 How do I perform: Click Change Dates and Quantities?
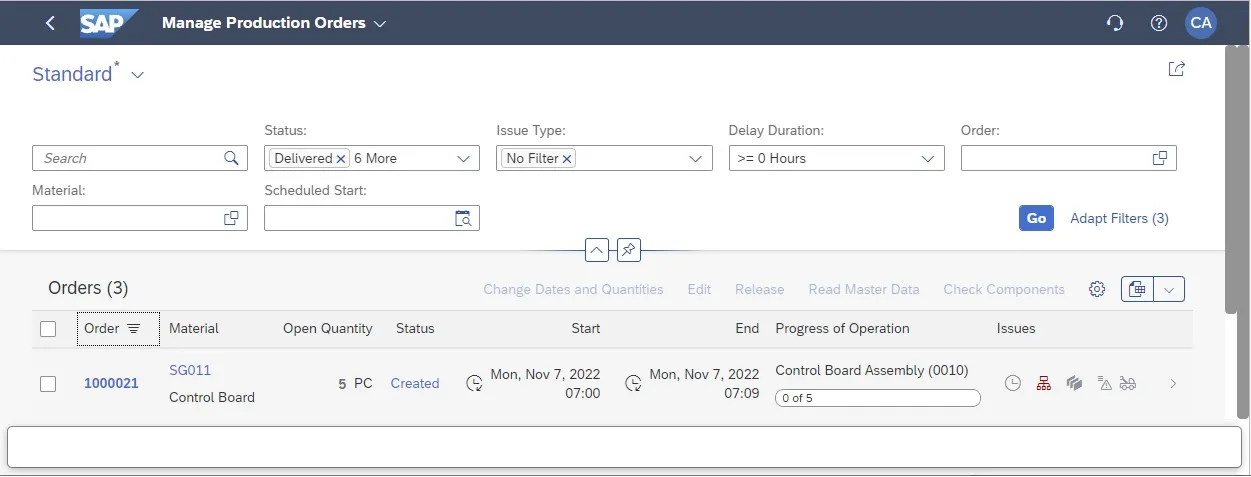[573, 289]
